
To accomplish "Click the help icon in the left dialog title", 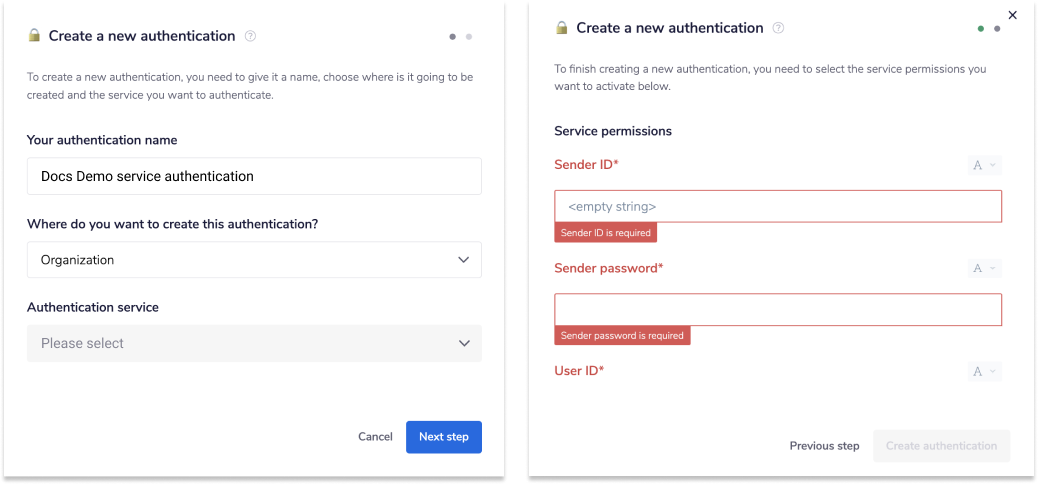I will pos(250,36).
